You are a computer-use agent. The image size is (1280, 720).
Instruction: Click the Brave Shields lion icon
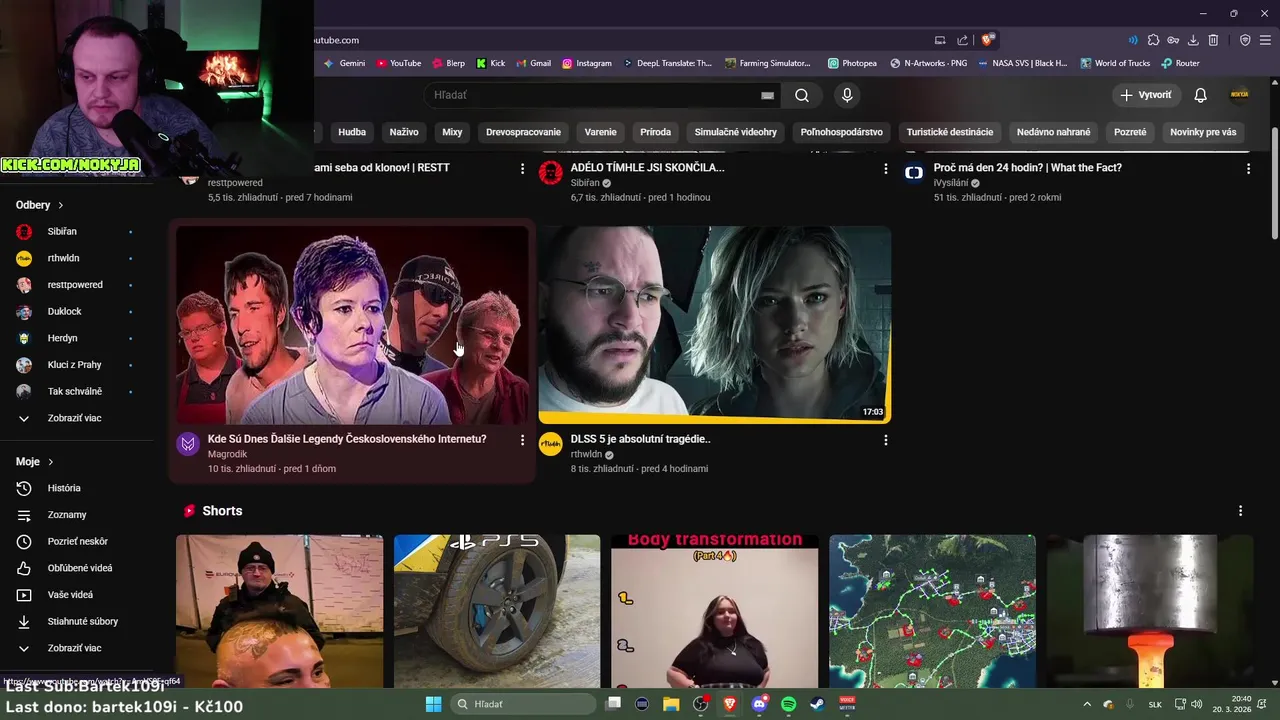click(988, 40)
